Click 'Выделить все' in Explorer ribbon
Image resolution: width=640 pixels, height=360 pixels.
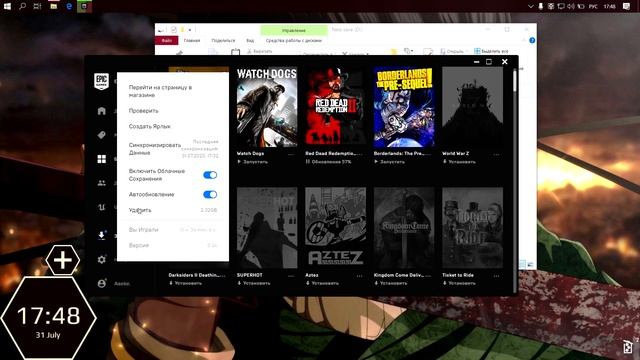tap(491, 51)
